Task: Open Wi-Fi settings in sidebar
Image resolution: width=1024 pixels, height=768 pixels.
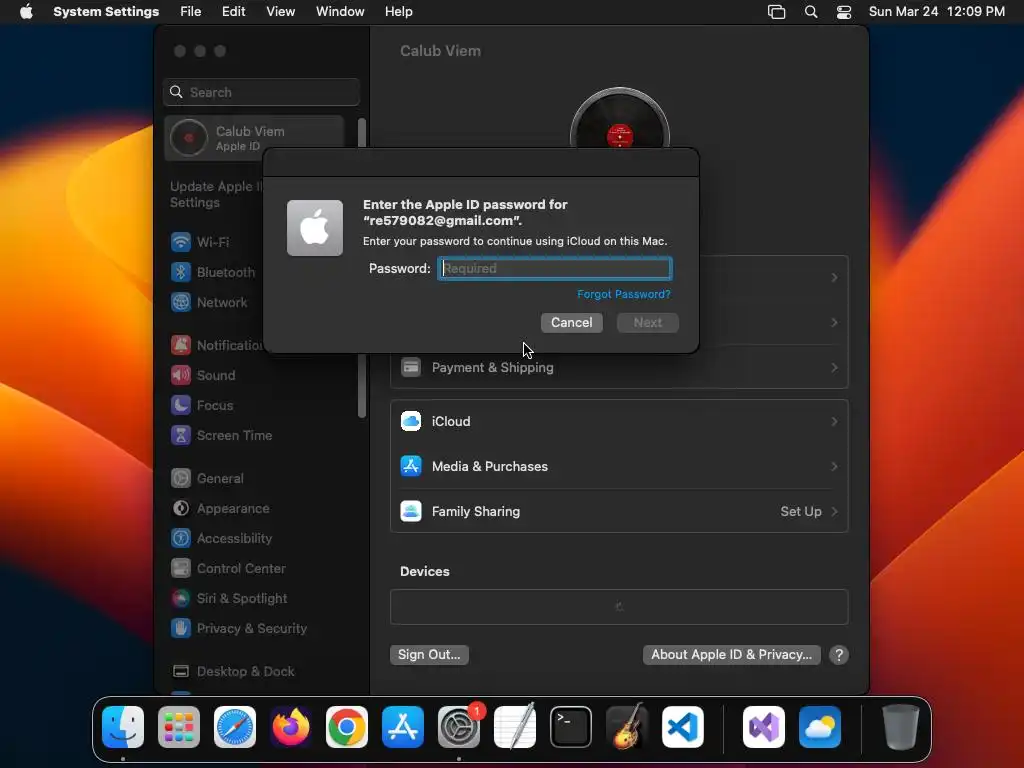Action: coord(199,242)
